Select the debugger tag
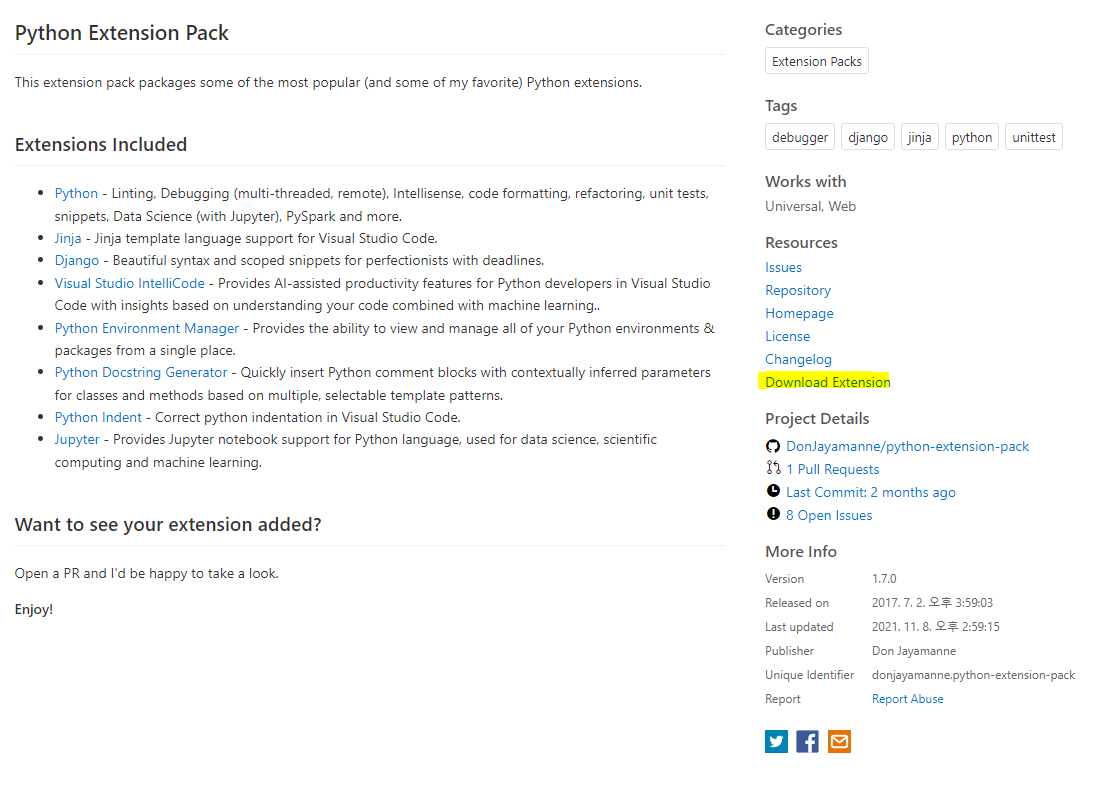Screen dimensions: 1116x788 [x=800, y=137]
